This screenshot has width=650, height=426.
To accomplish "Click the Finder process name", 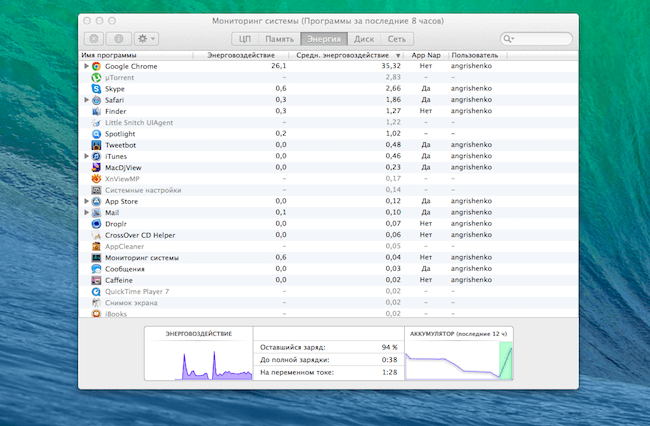I will pyautogui.click(x=115, y=111).
